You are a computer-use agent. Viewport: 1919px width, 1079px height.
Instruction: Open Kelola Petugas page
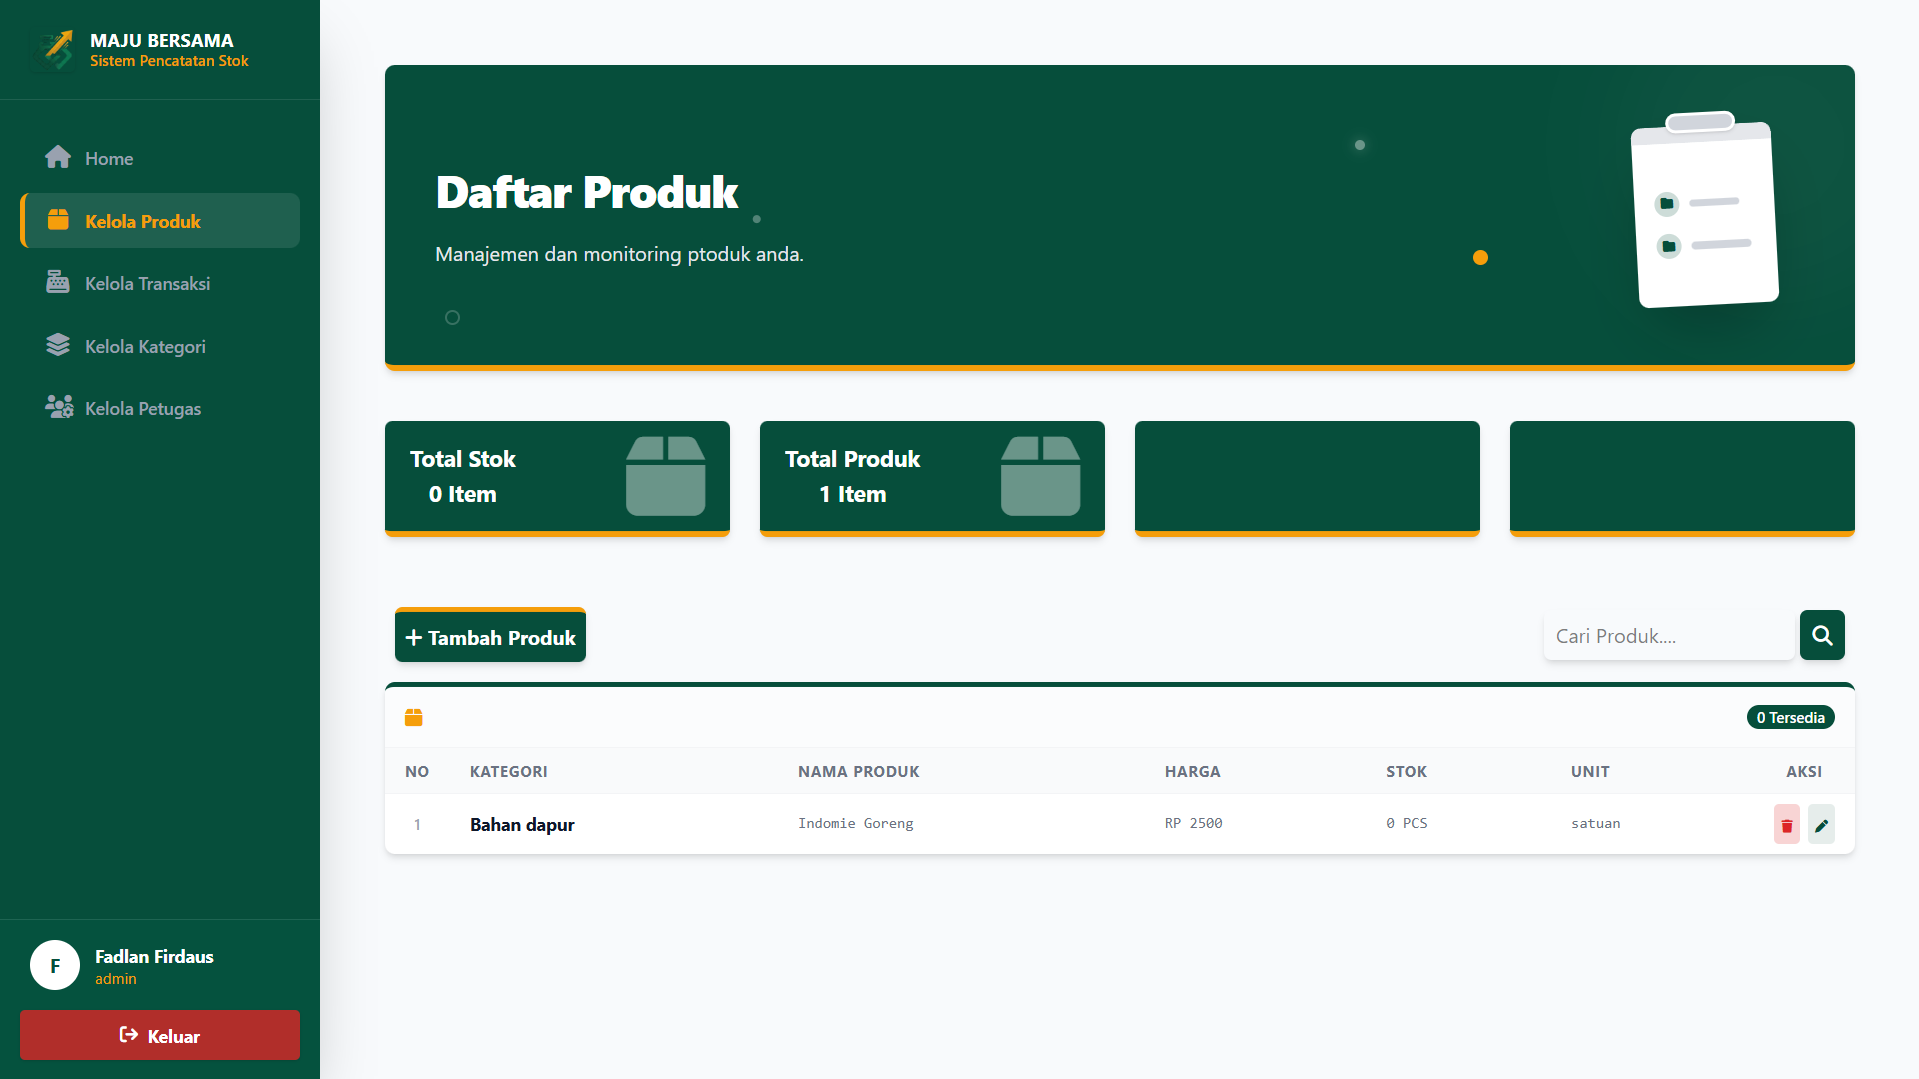click(x=160, y=408)
